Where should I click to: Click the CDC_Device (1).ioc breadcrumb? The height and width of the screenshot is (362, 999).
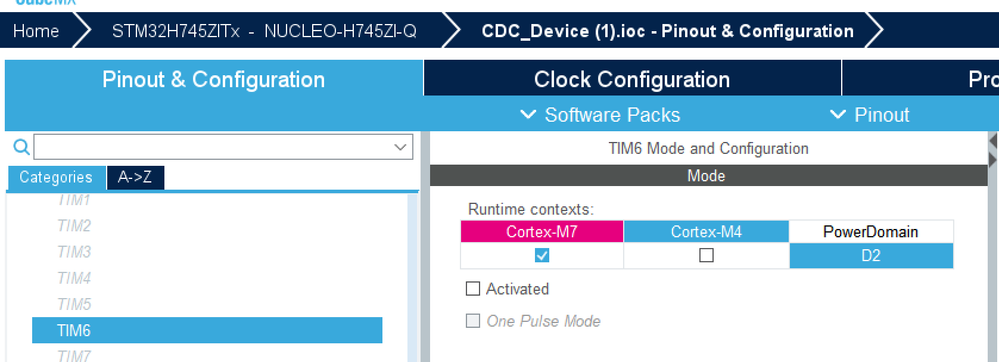[668, 31]
